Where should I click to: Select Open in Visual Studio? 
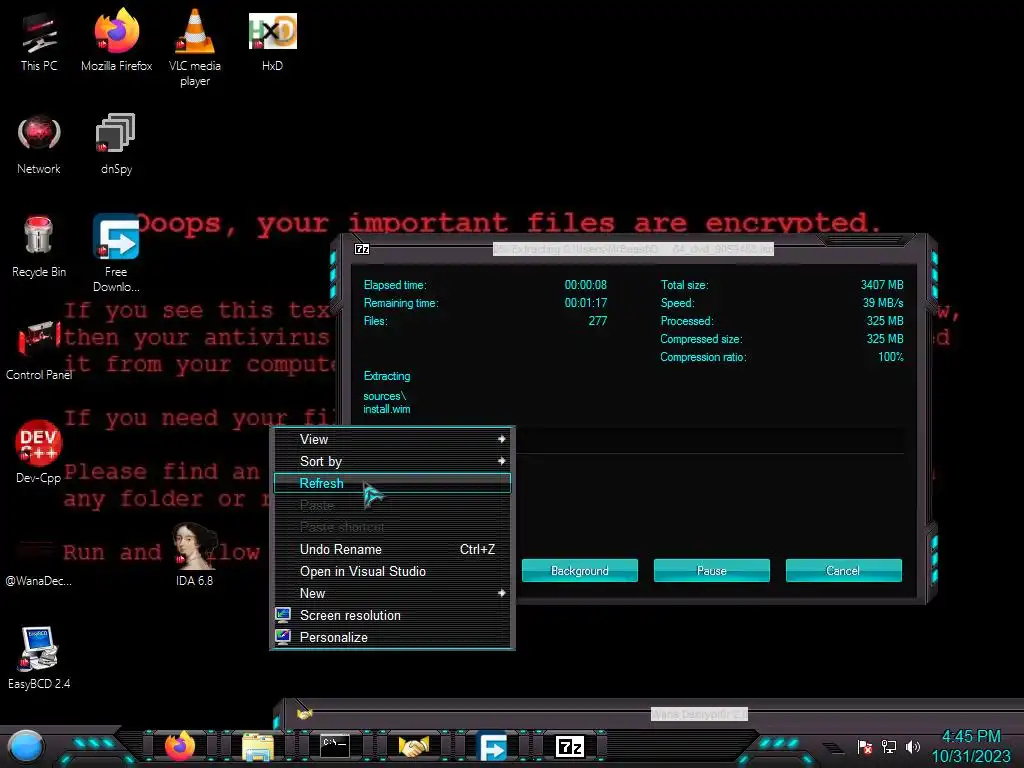point(392,571)
